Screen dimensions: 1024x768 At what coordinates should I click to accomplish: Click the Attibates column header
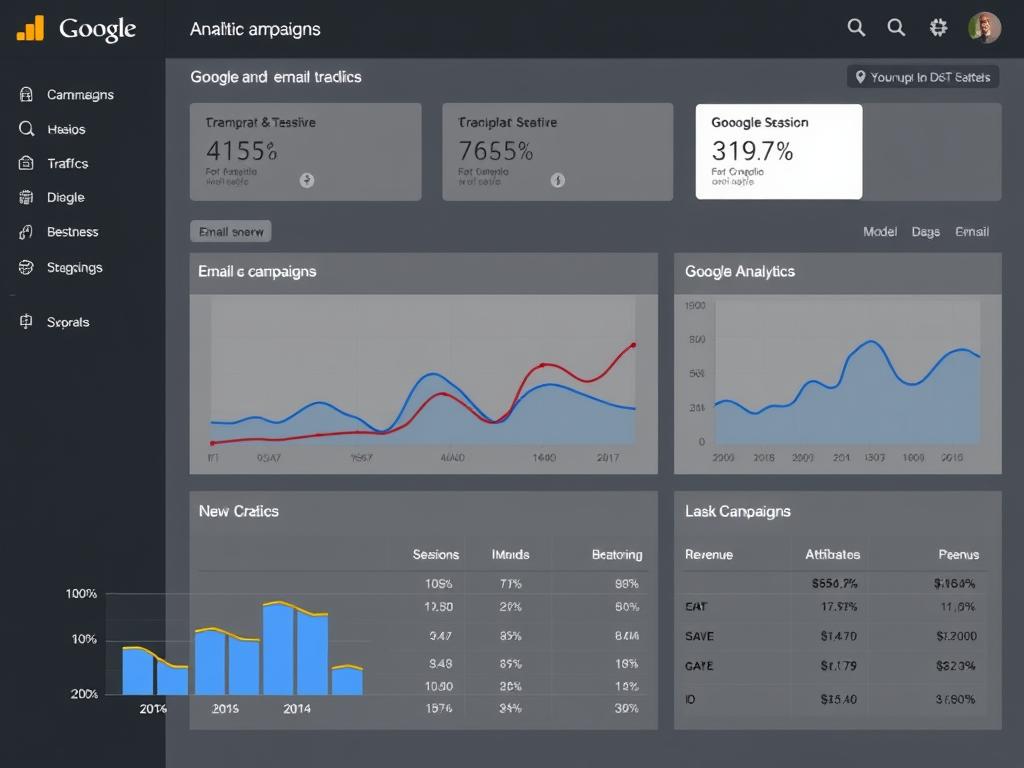click(833, 554)
